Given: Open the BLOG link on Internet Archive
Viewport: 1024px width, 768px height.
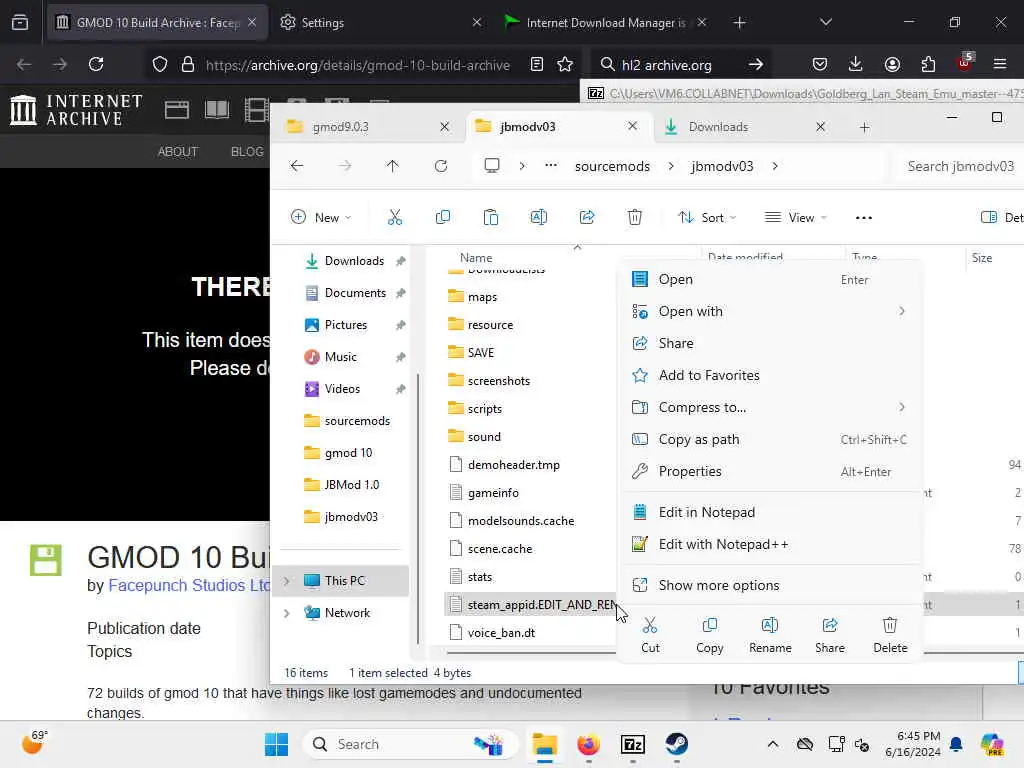Looking at the screenshot, I should (247, 152).
